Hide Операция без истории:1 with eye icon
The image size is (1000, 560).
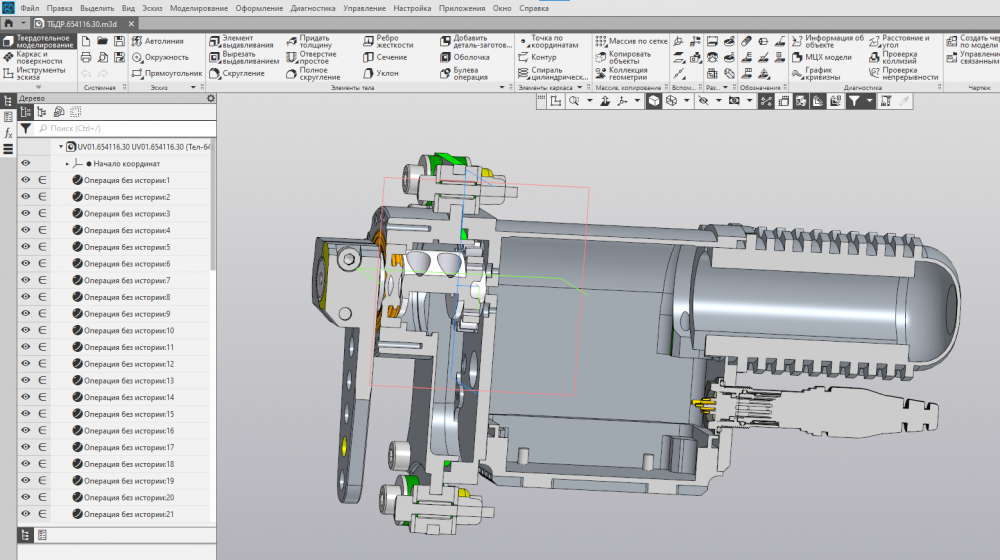click(26, 181)
